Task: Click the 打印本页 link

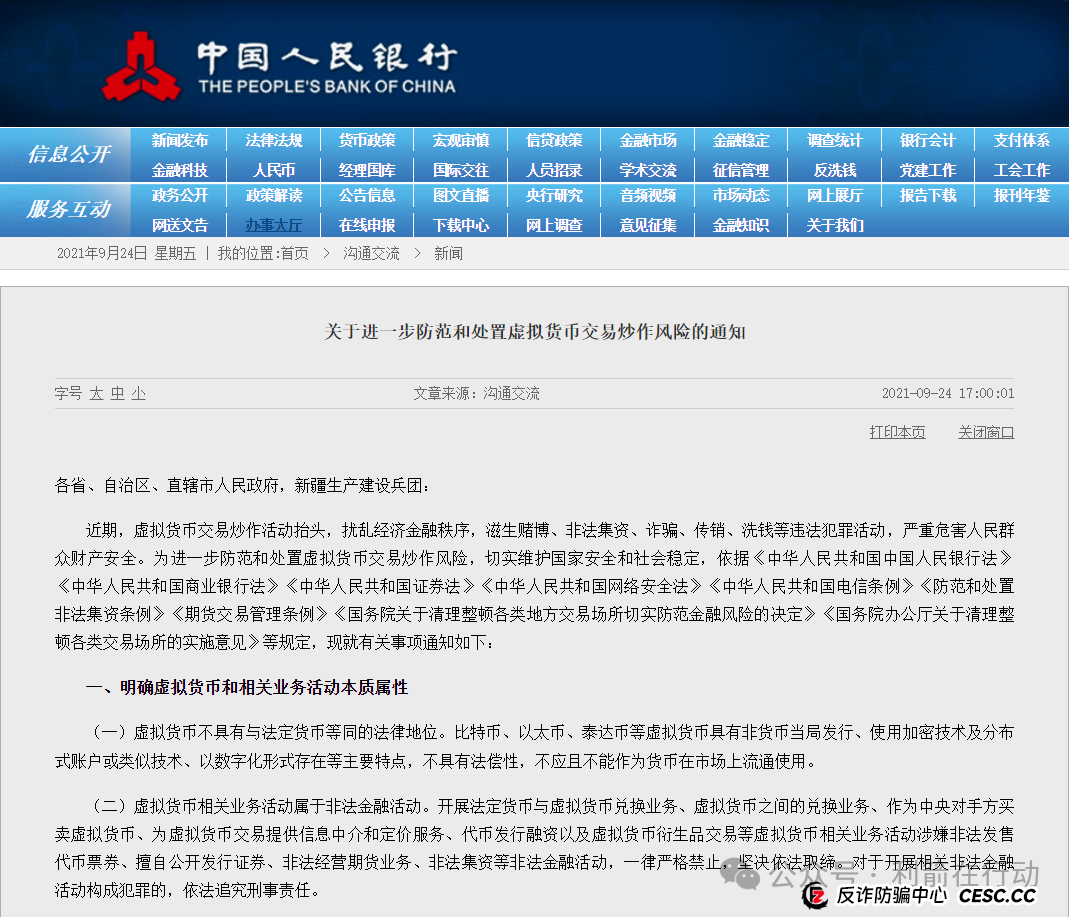Action: pyautogui.click(x=897, y=432)
